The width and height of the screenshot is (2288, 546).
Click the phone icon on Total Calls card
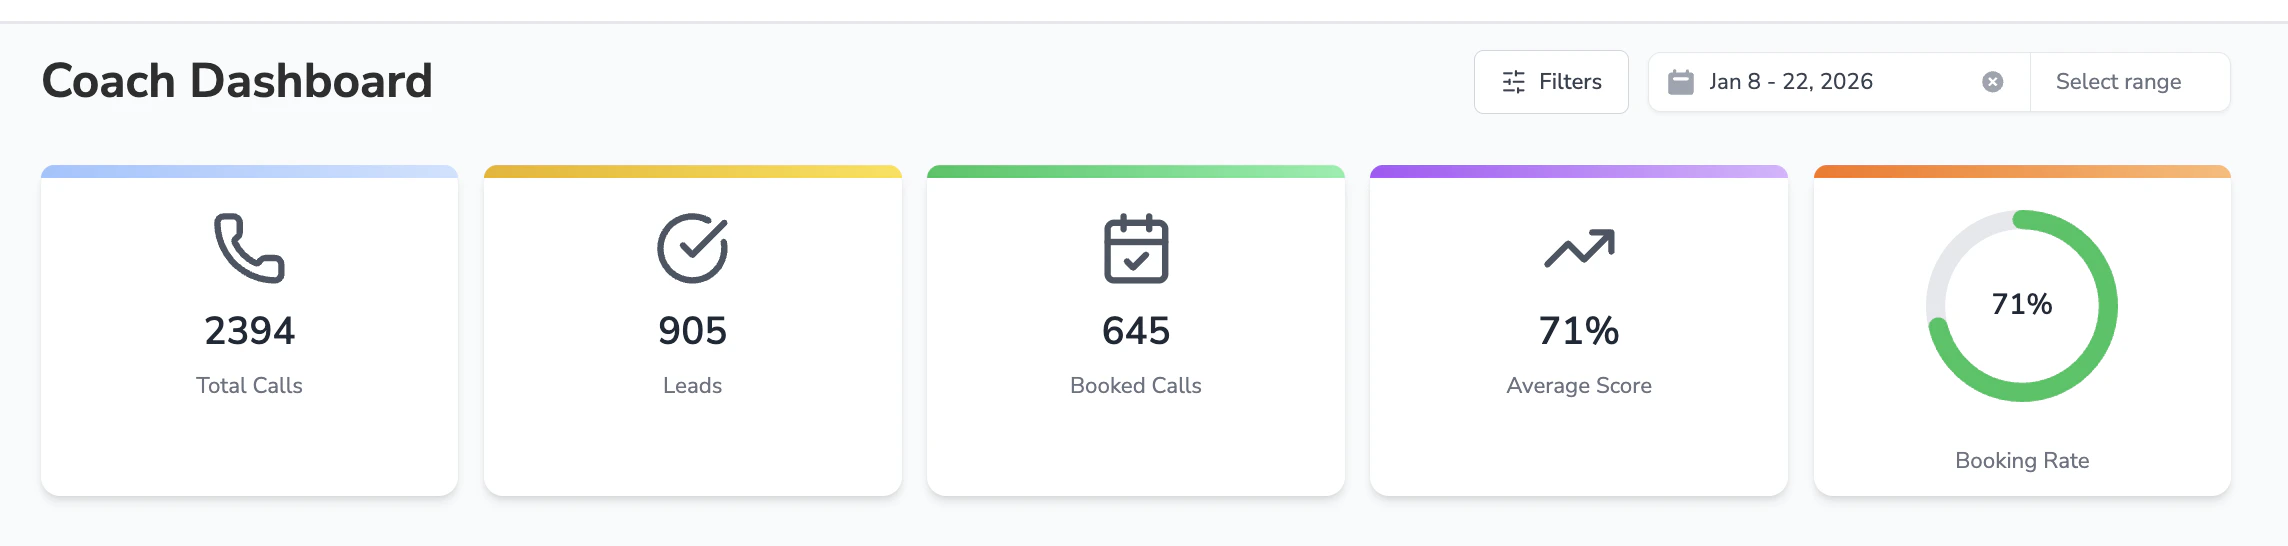[249, 248]
